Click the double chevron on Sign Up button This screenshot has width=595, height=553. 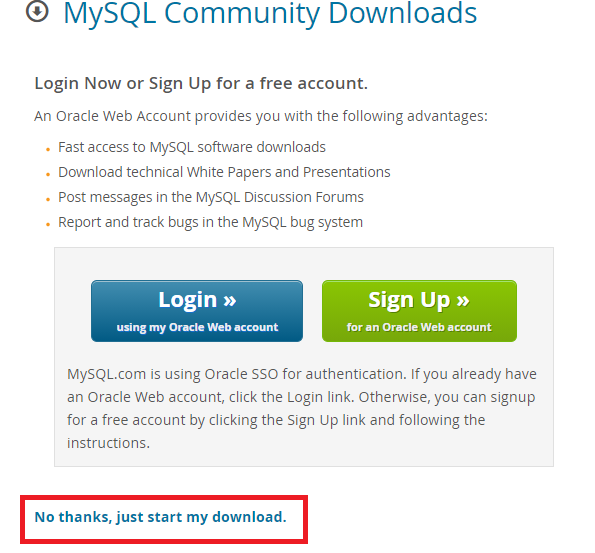pyautogui.click(x=463, y=300)
